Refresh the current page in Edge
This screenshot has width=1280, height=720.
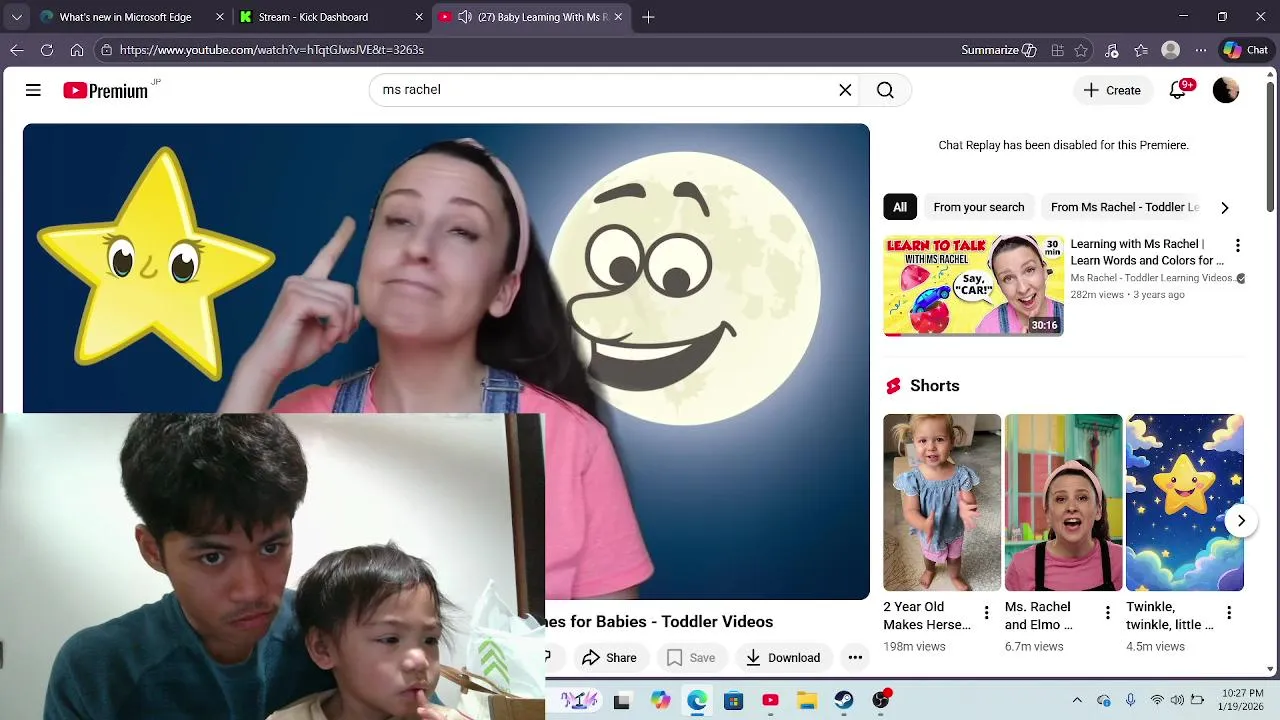tap(47, 50)
